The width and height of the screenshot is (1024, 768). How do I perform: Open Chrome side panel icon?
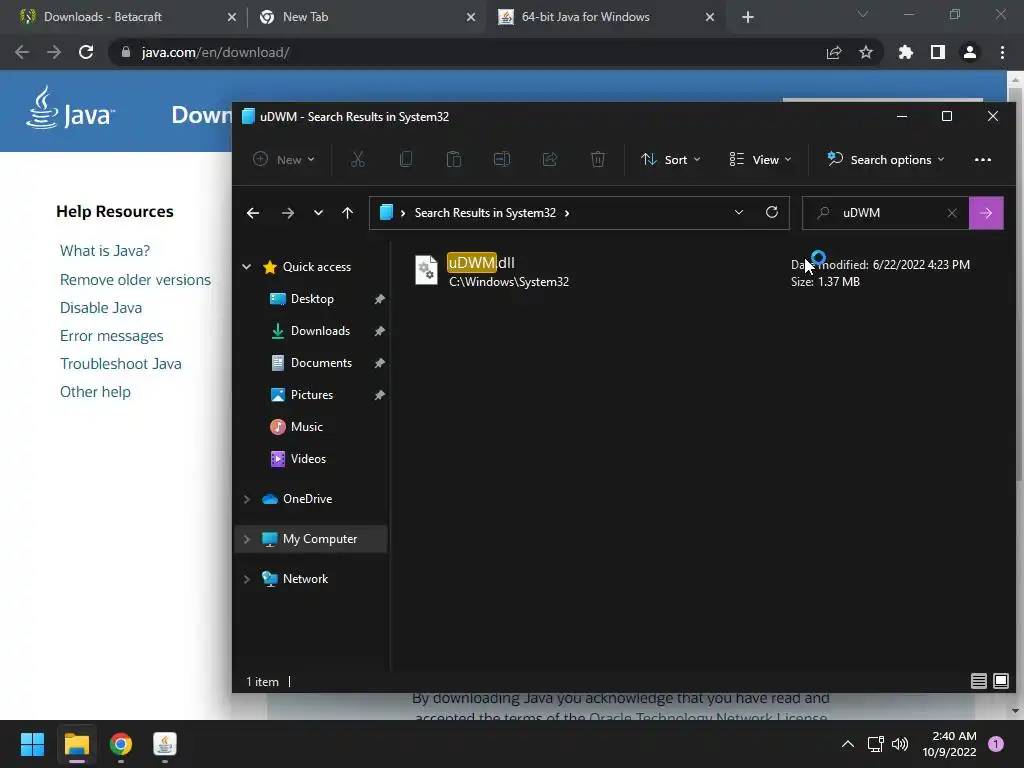938,52
